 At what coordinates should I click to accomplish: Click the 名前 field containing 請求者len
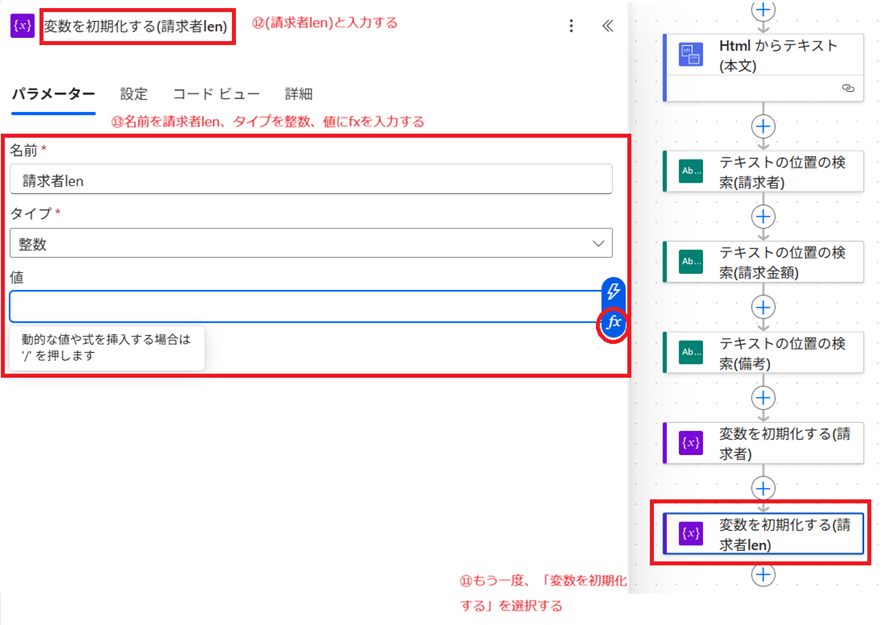point(311,180)
